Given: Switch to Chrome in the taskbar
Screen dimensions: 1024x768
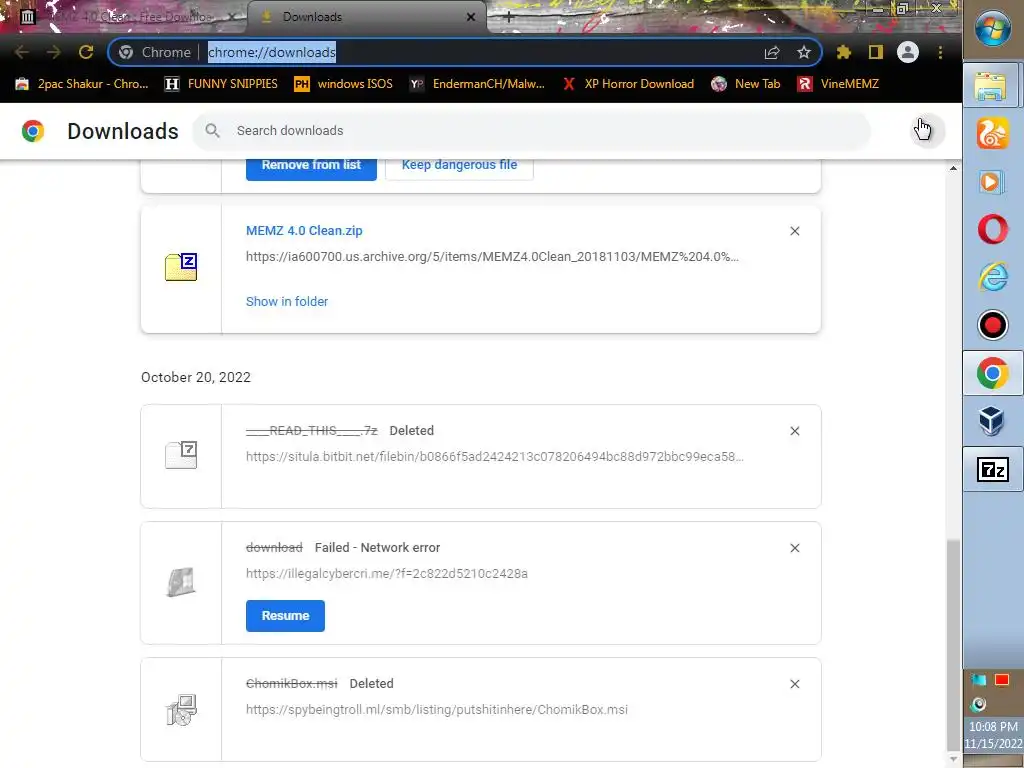Looking at the screenshot, I should [993, 374].
